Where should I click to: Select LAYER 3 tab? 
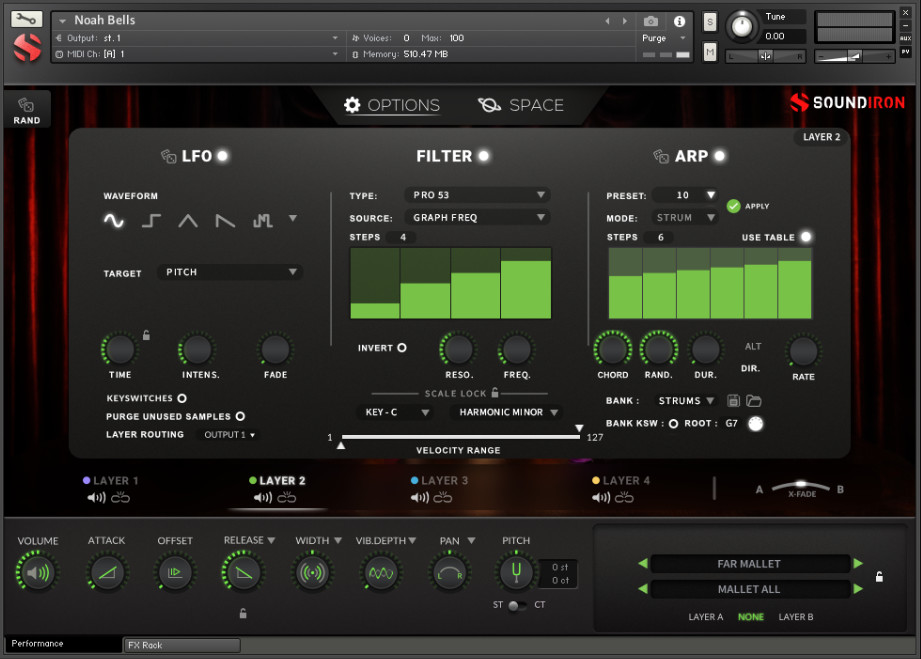coord(439,480)
